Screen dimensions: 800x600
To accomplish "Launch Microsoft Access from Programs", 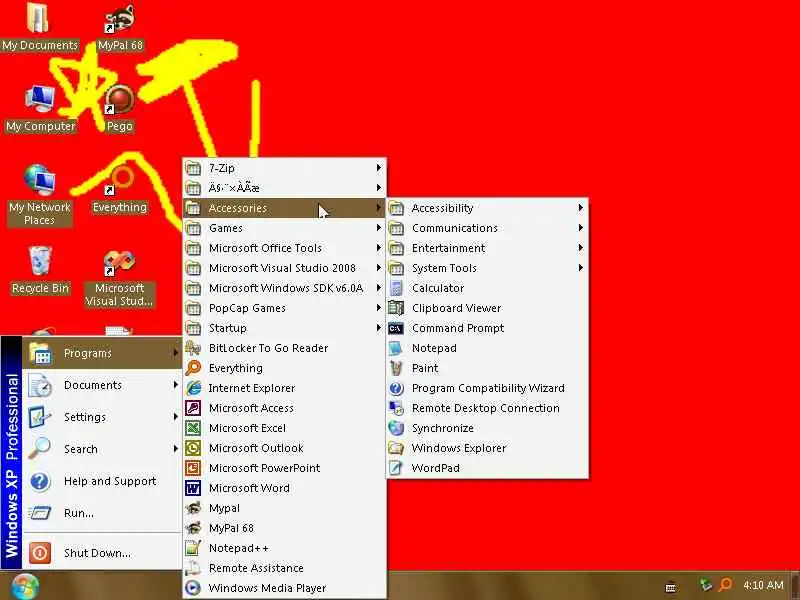I will click(284, 408).
